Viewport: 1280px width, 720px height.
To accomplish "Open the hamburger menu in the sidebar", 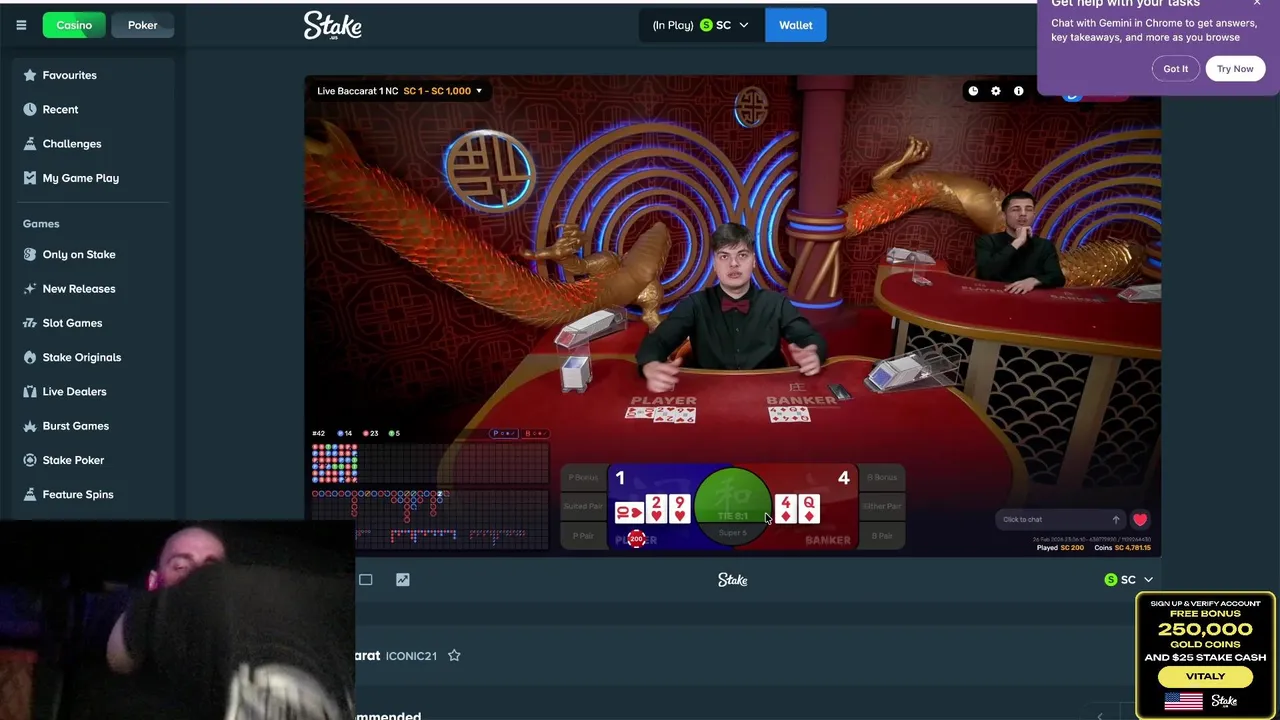I will (x=21, y=25).
